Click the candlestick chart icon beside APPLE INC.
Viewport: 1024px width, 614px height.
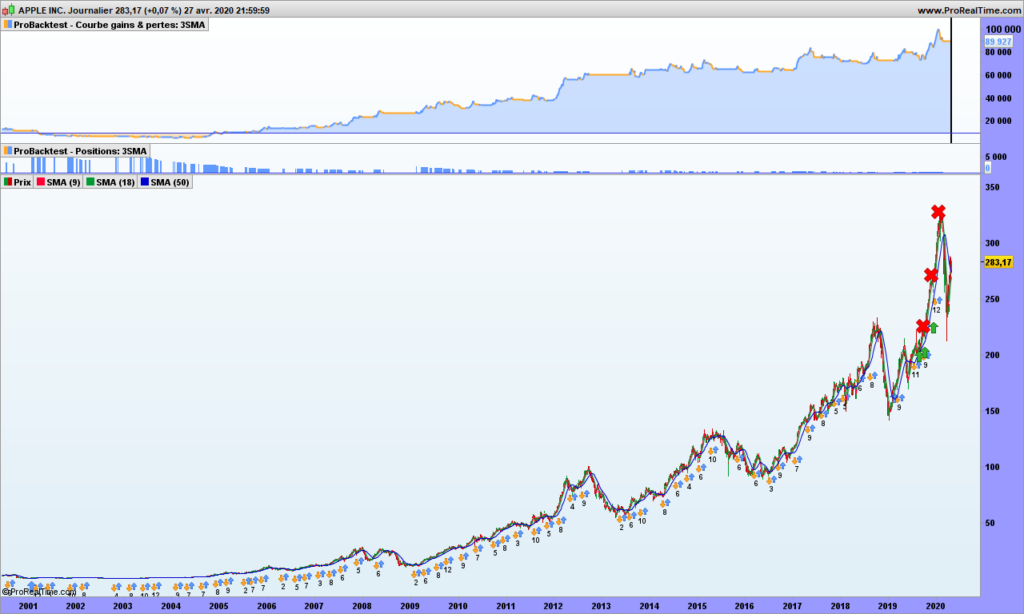8,10
